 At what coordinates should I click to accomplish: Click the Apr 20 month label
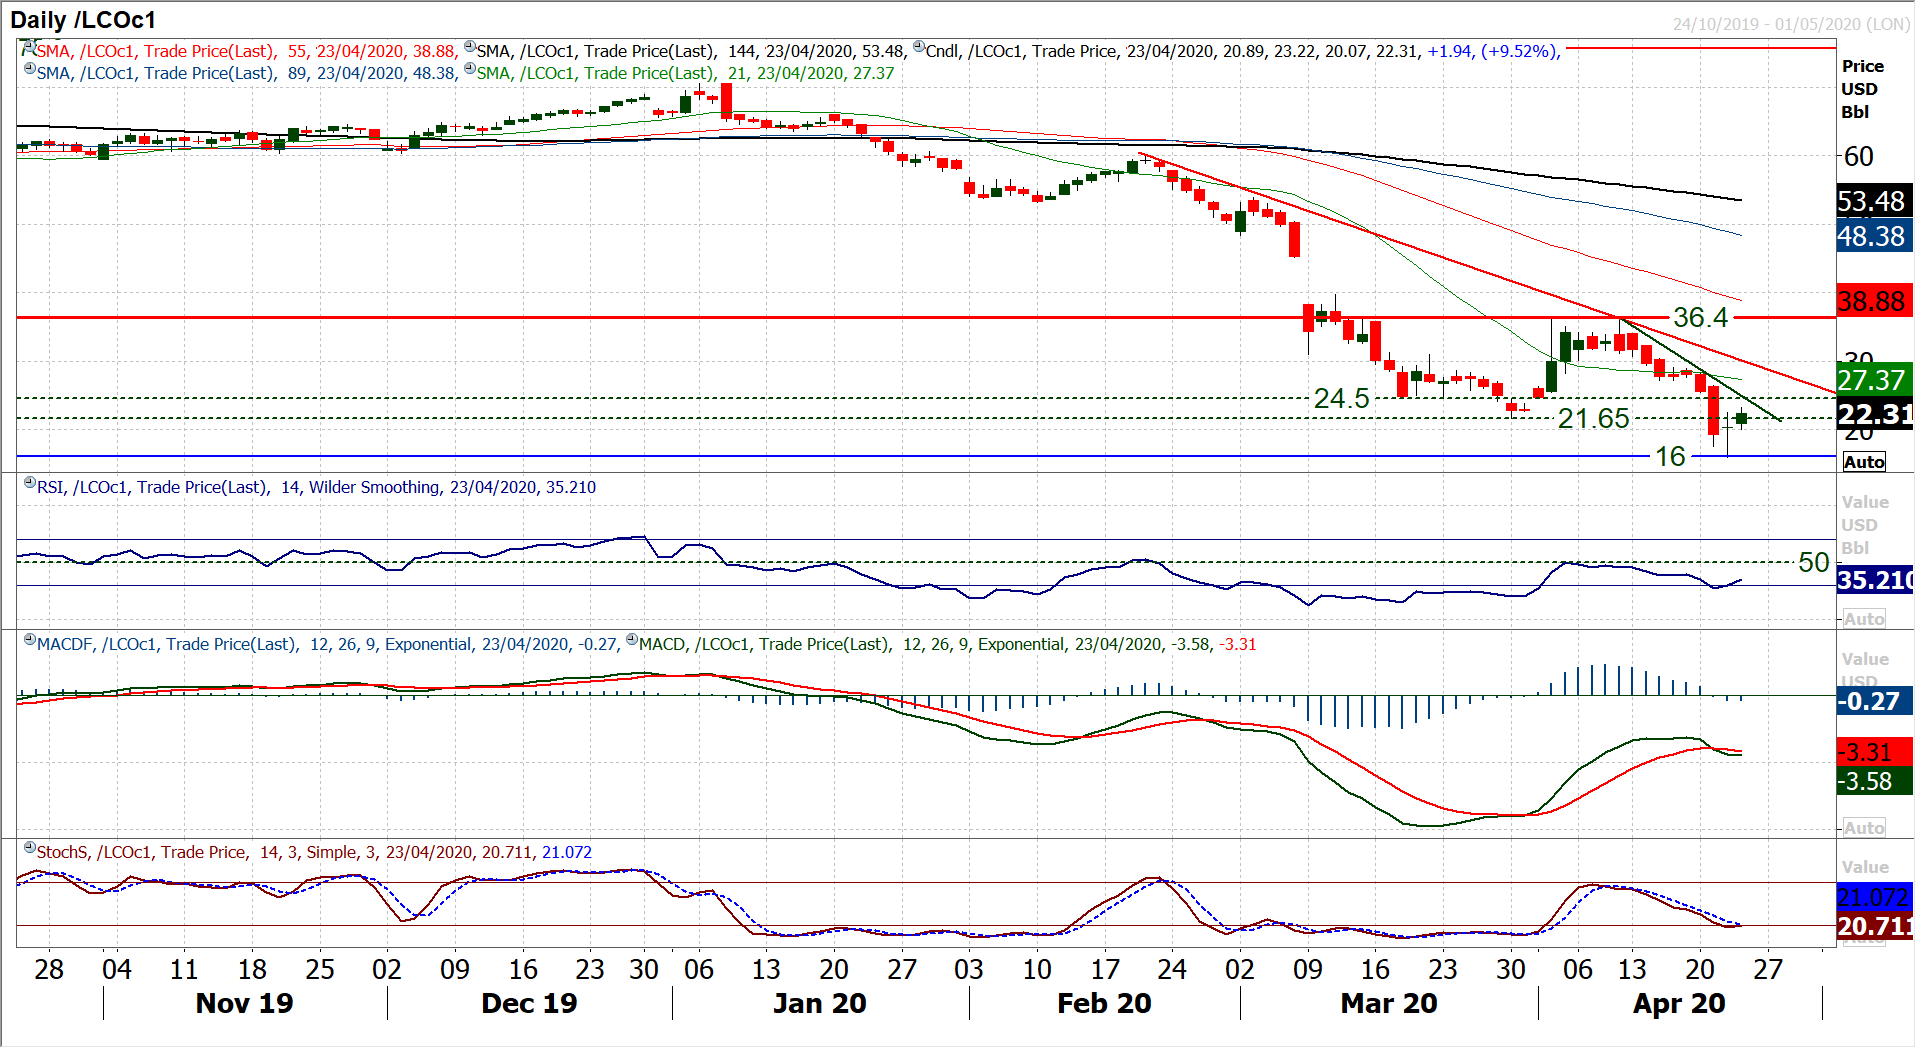click(1679, 1003)
